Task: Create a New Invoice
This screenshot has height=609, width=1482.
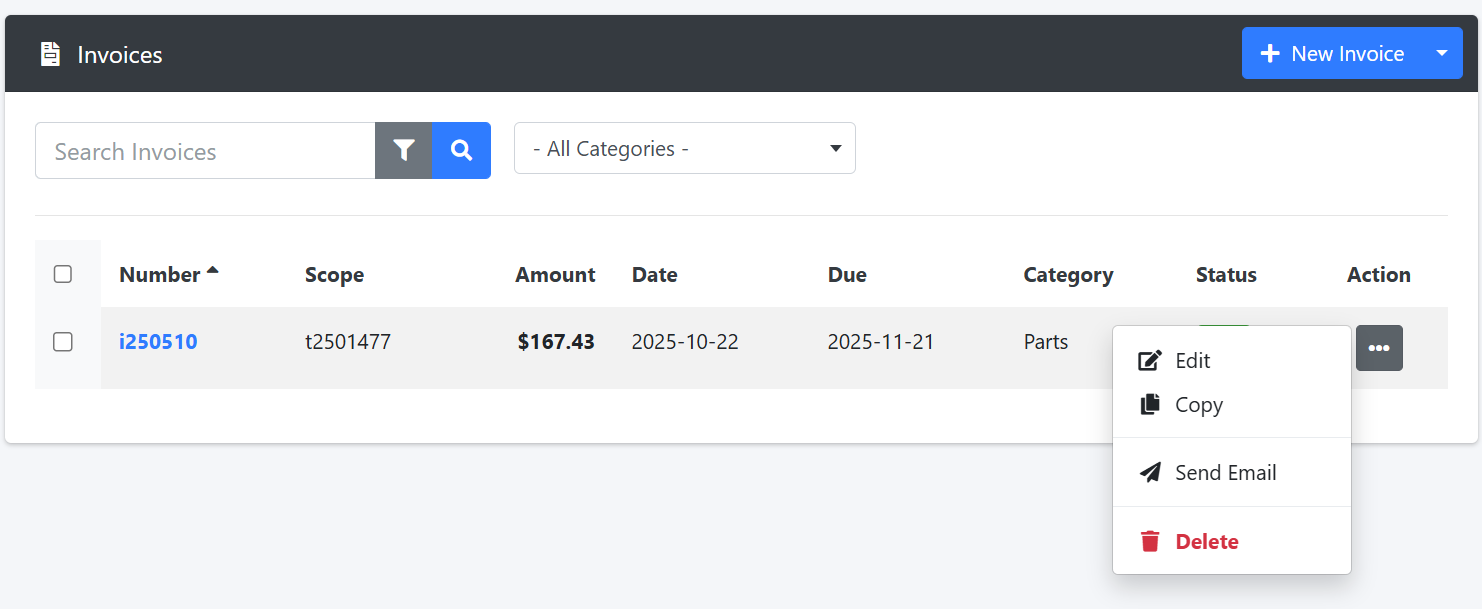Action: (1332, 54)
